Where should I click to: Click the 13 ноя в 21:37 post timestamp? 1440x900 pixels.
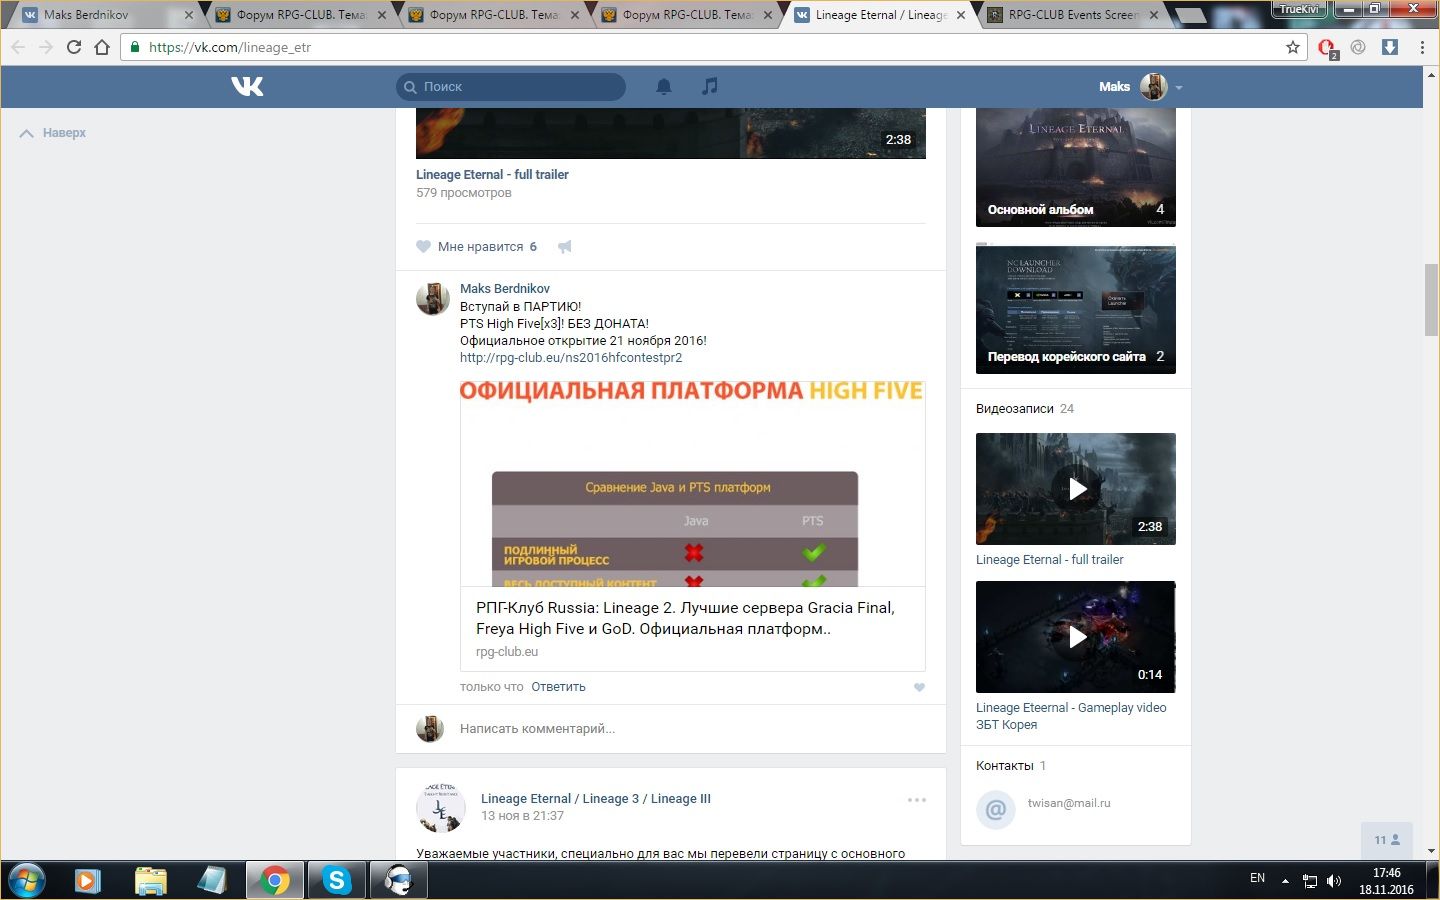pos(522,816)
